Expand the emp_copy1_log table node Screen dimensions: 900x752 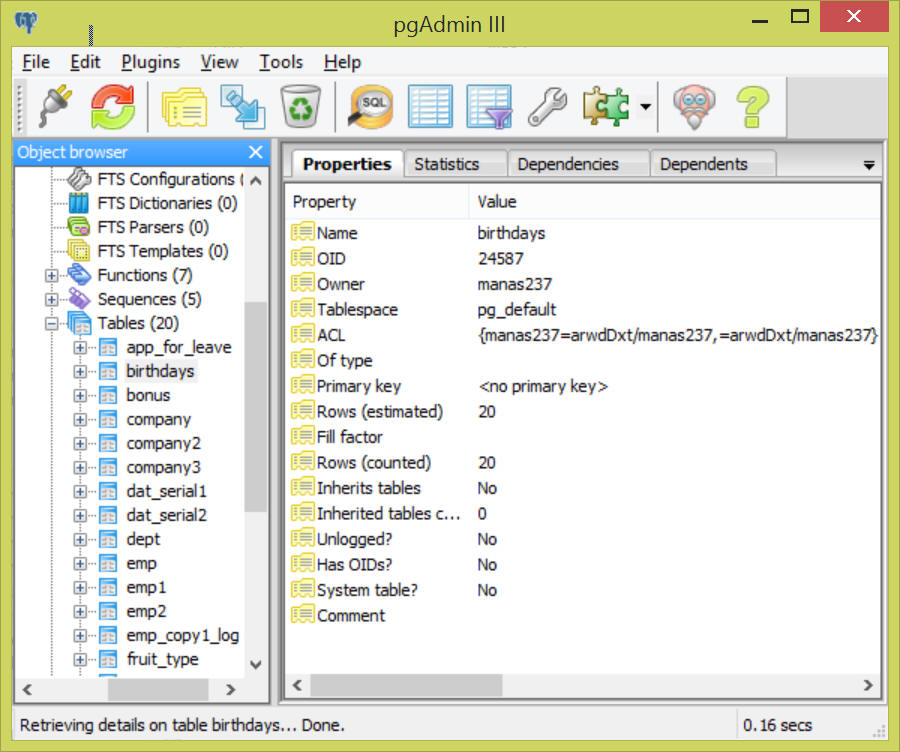click(x=80, y=636)
